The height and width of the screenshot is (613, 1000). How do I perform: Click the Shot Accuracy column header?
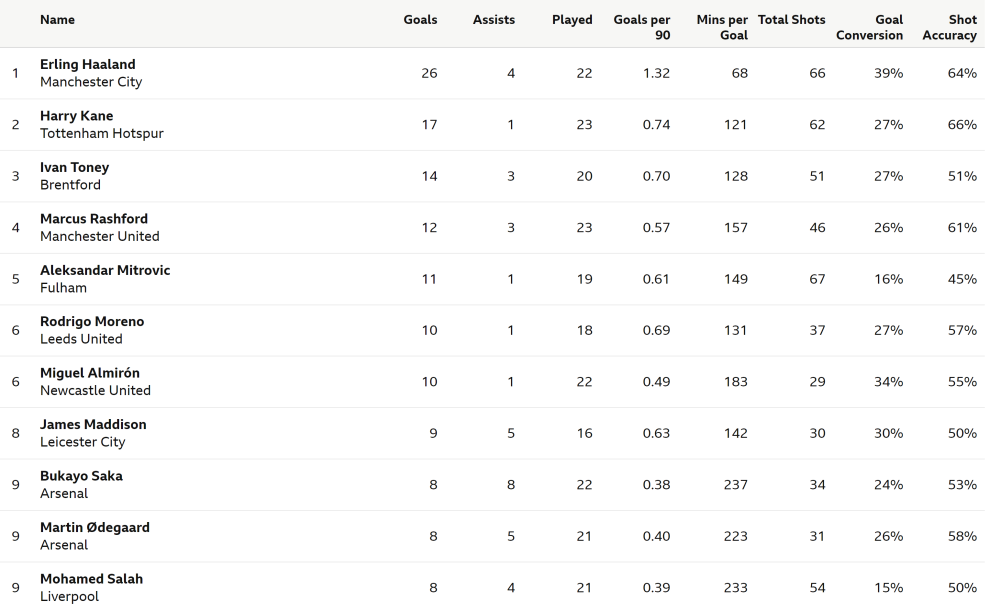click(949, 27)
